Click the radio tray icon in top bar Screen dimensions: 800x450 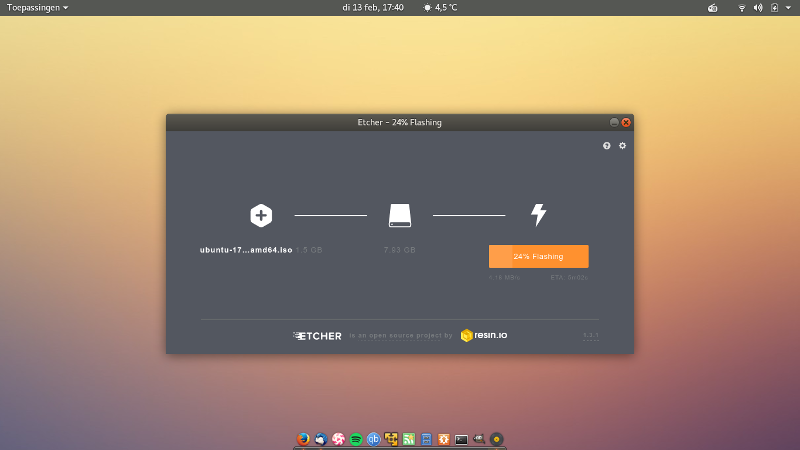pyautogui.click(x=712, y=8)
